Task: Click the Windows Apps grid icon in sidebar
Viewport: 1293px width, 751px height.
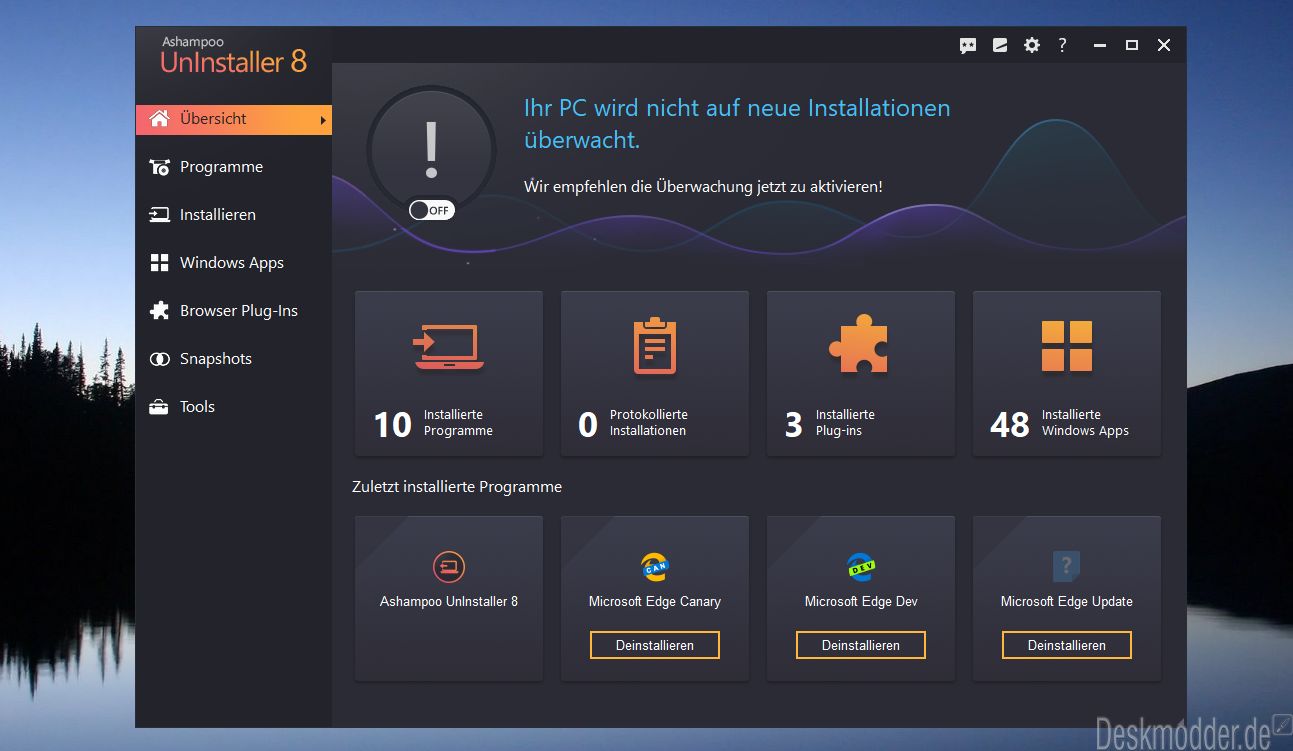Action: [159, 263]
